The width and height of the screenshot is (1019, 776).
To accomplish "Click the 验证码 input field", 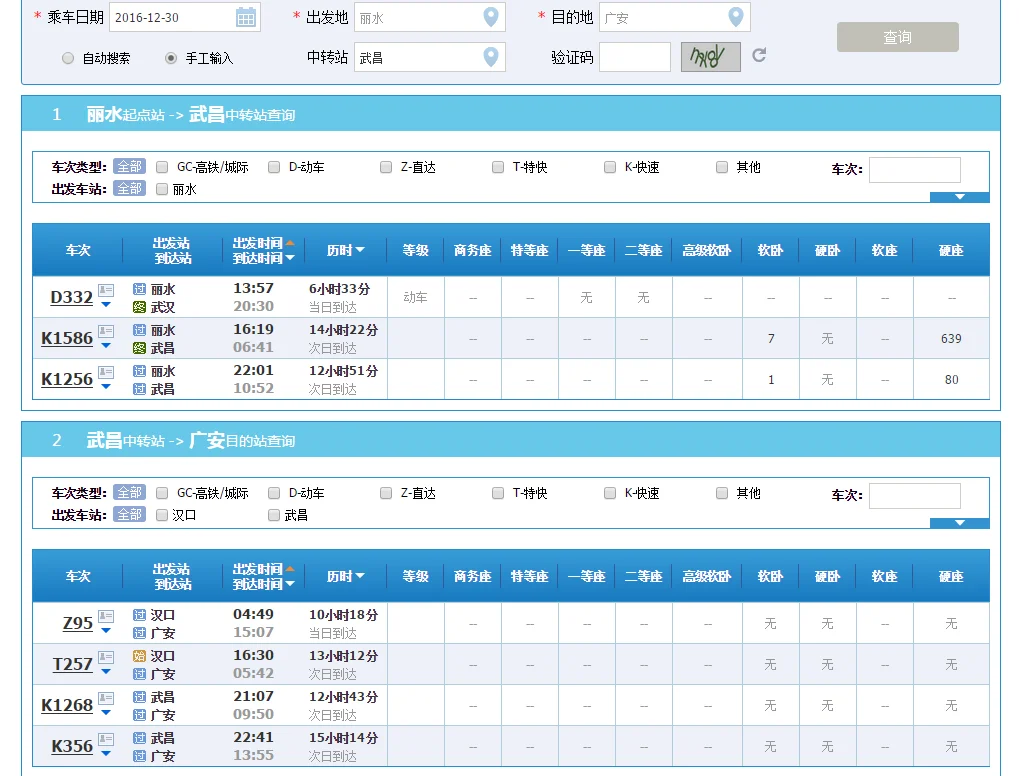I will (x=634, y=57).
